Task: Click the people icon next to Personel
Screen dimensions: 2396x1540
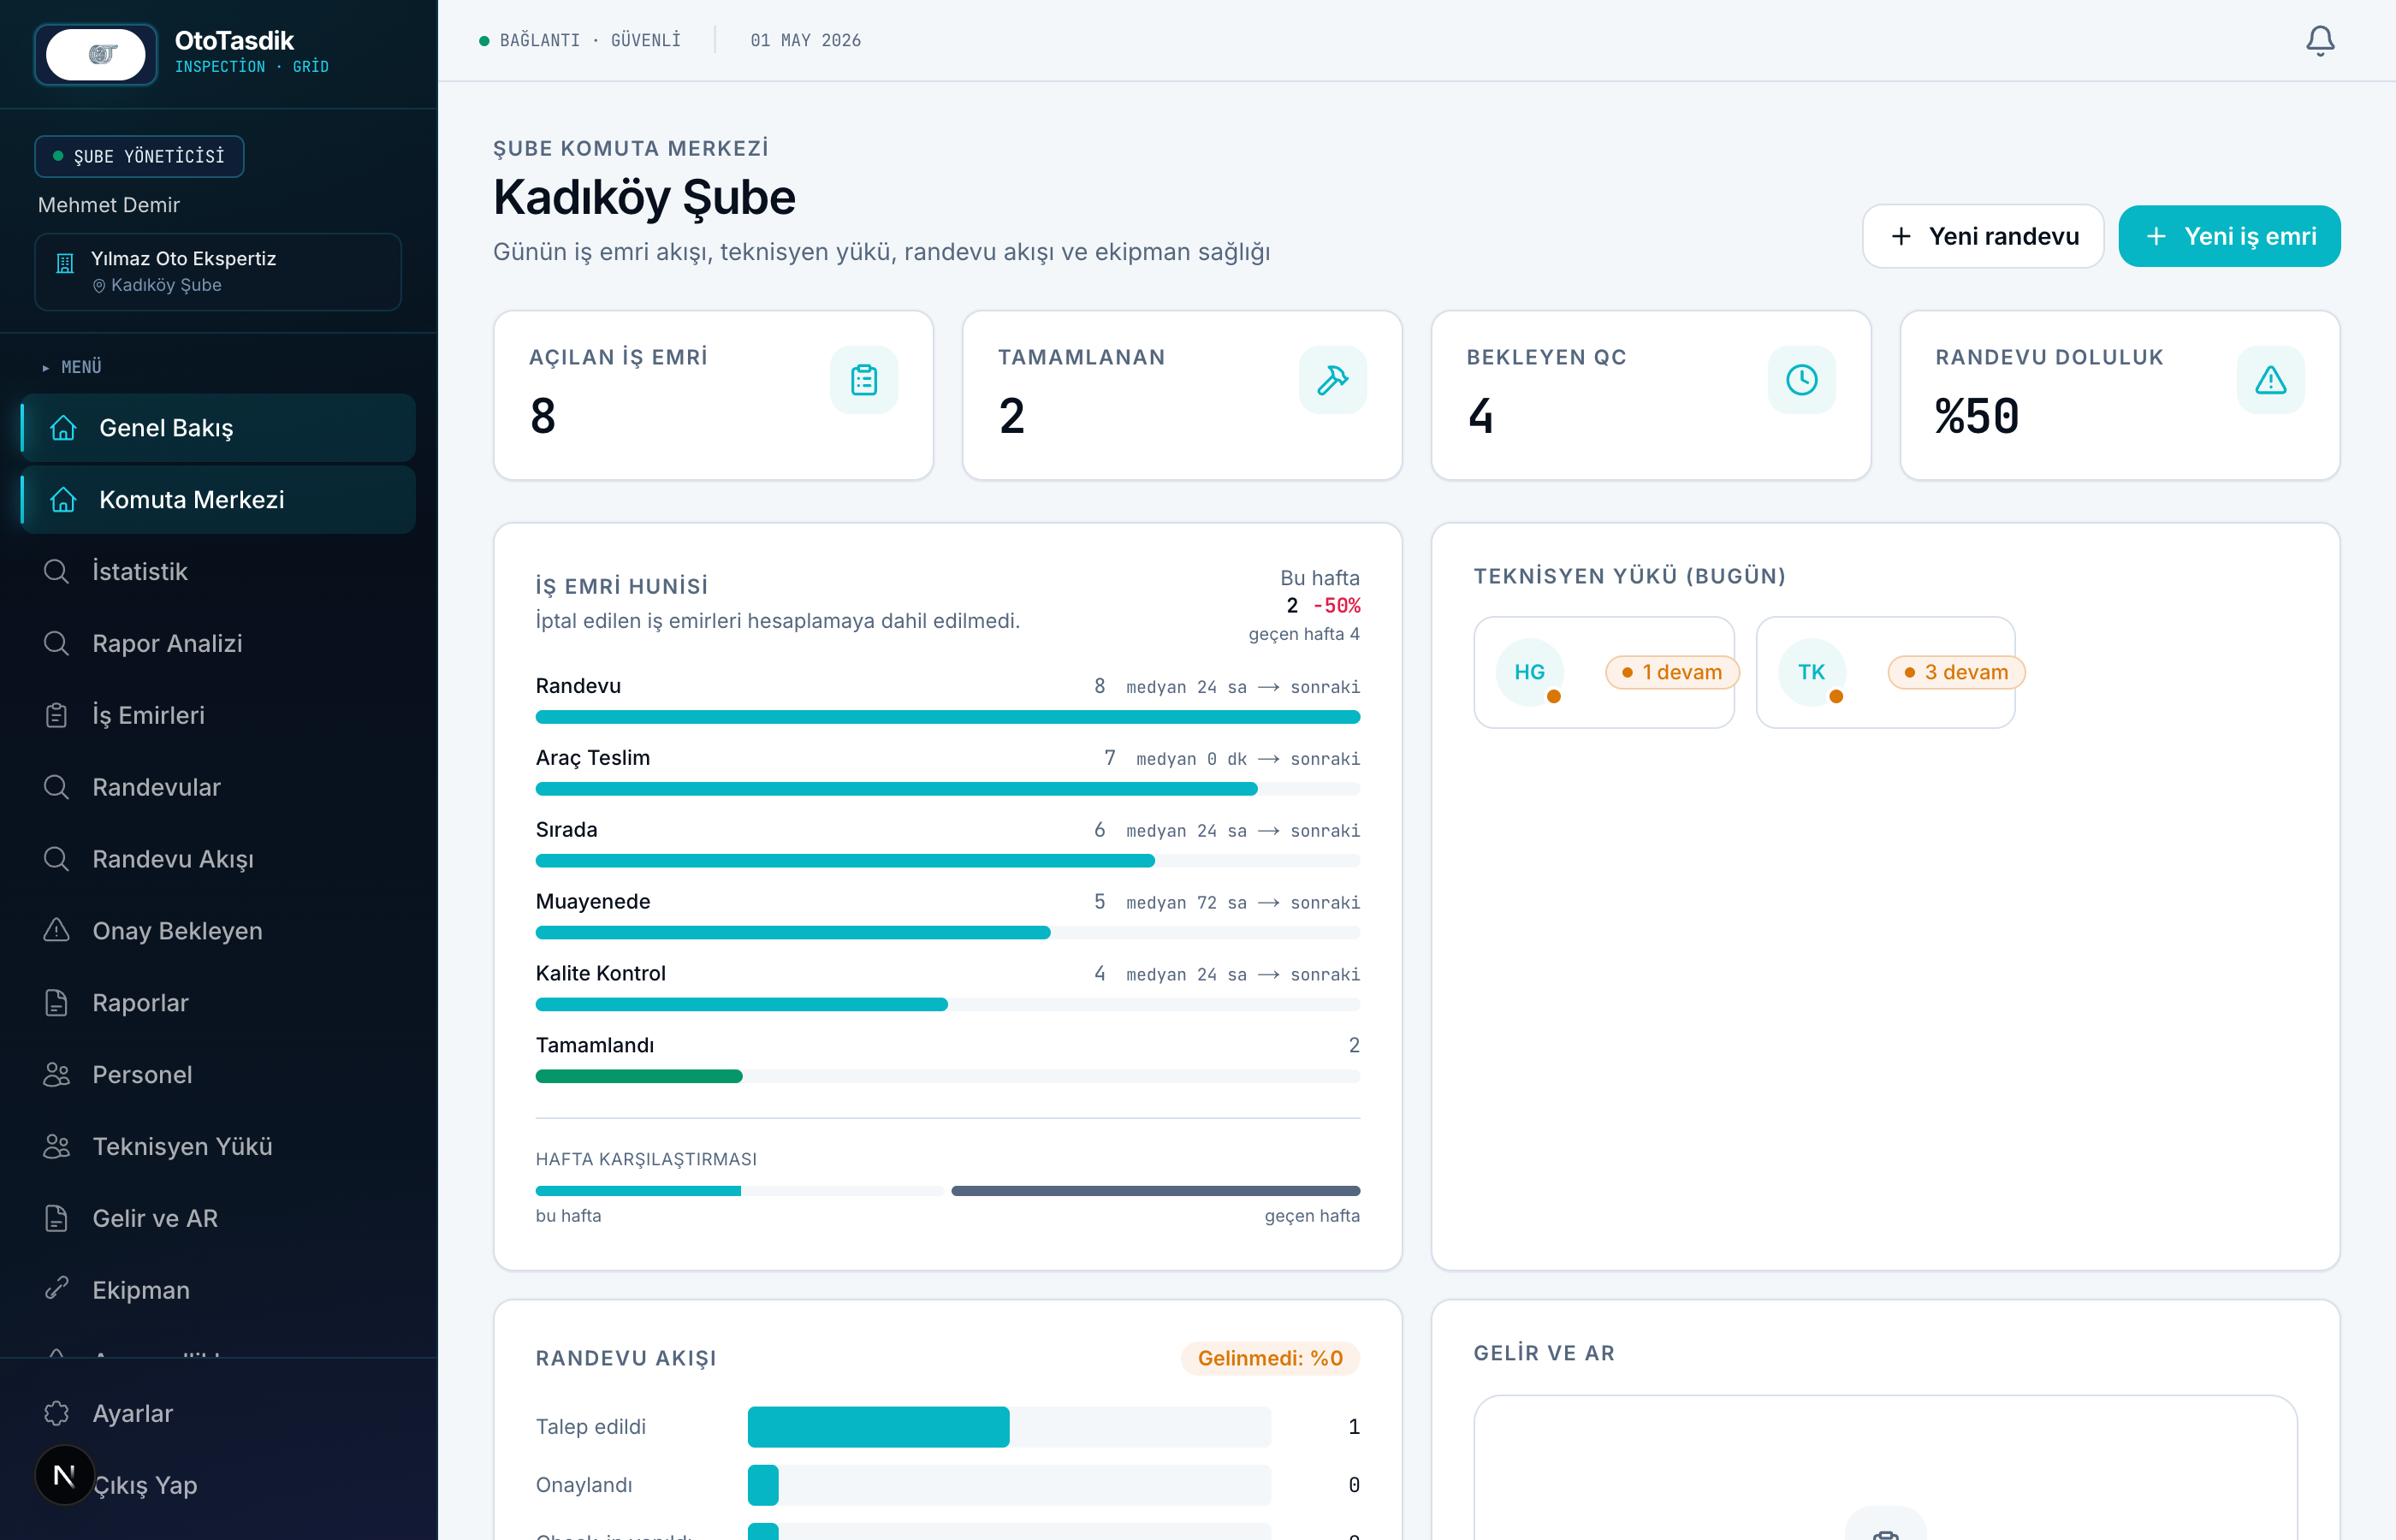Action: (x=57, y=1075)
